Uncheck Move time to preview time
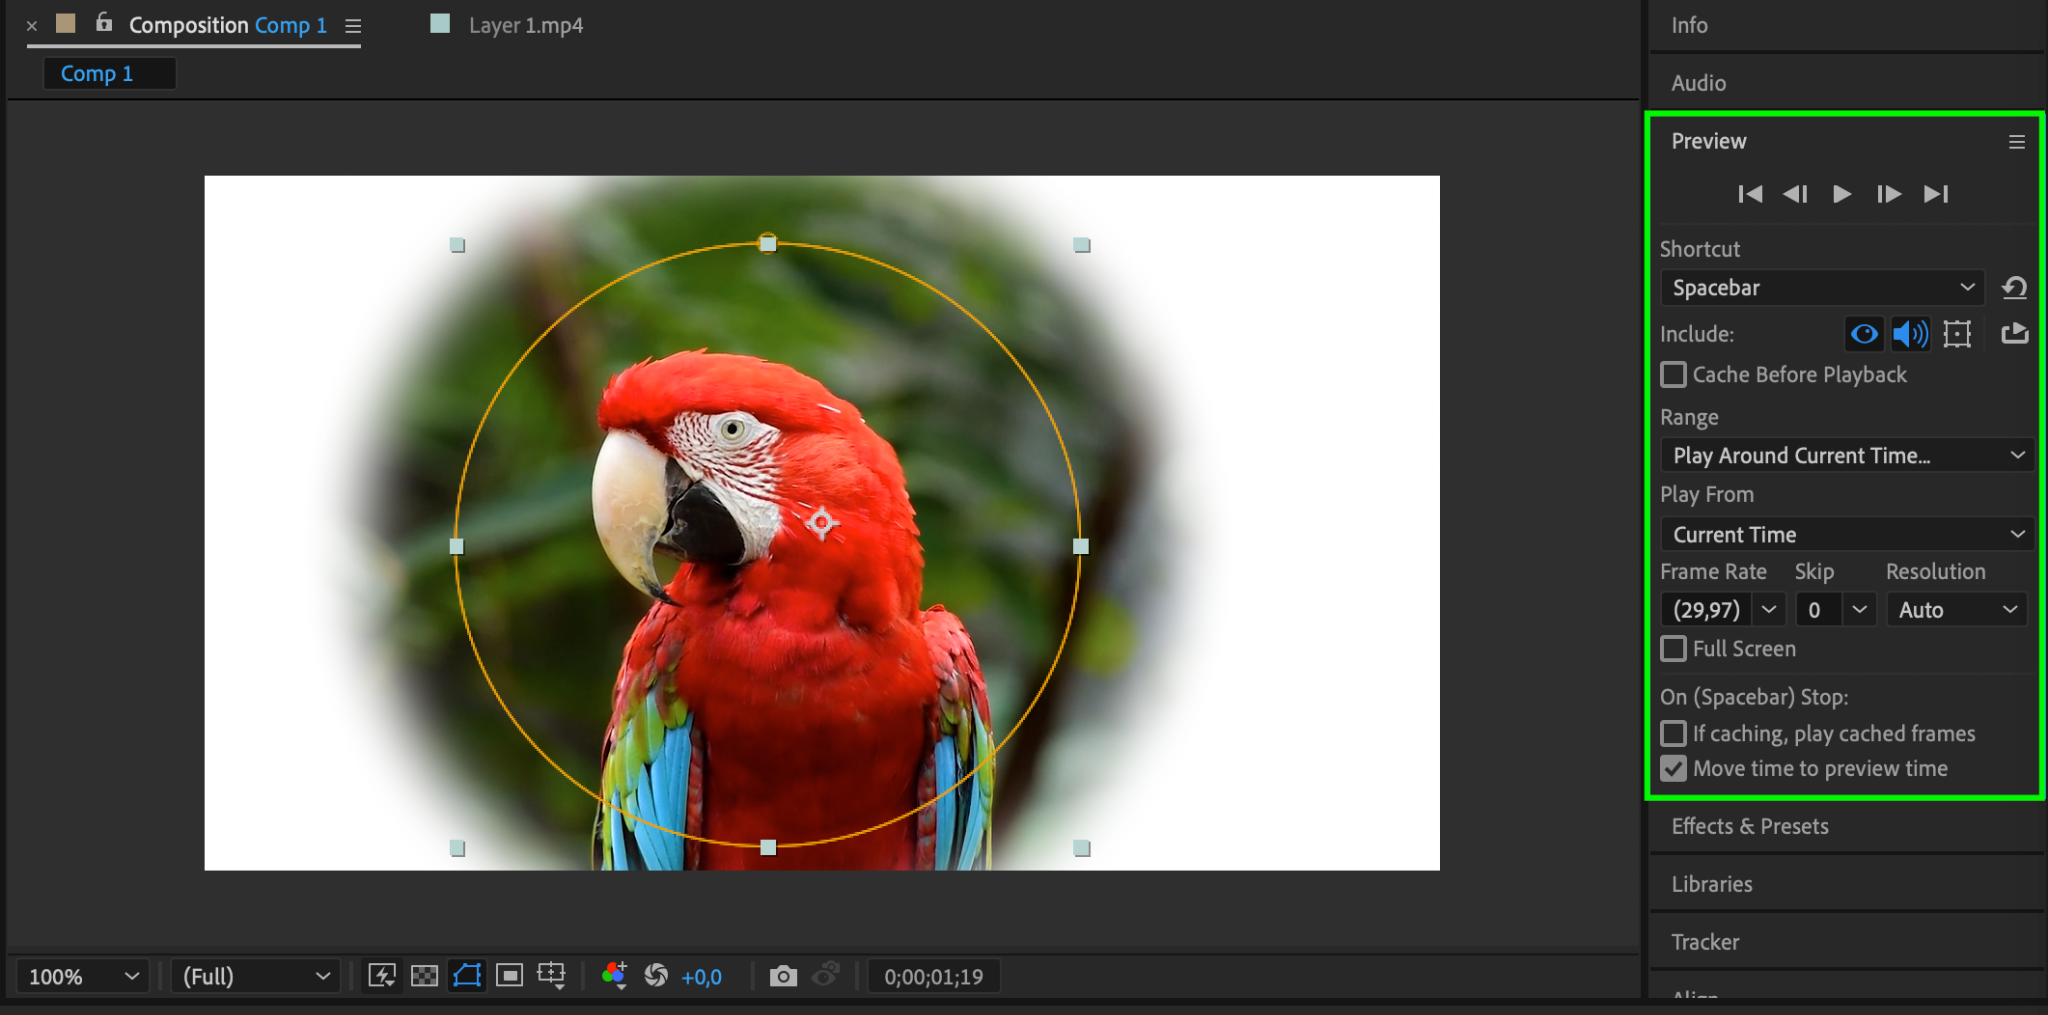The image size is (2048, 1015). pos(1674,769)
